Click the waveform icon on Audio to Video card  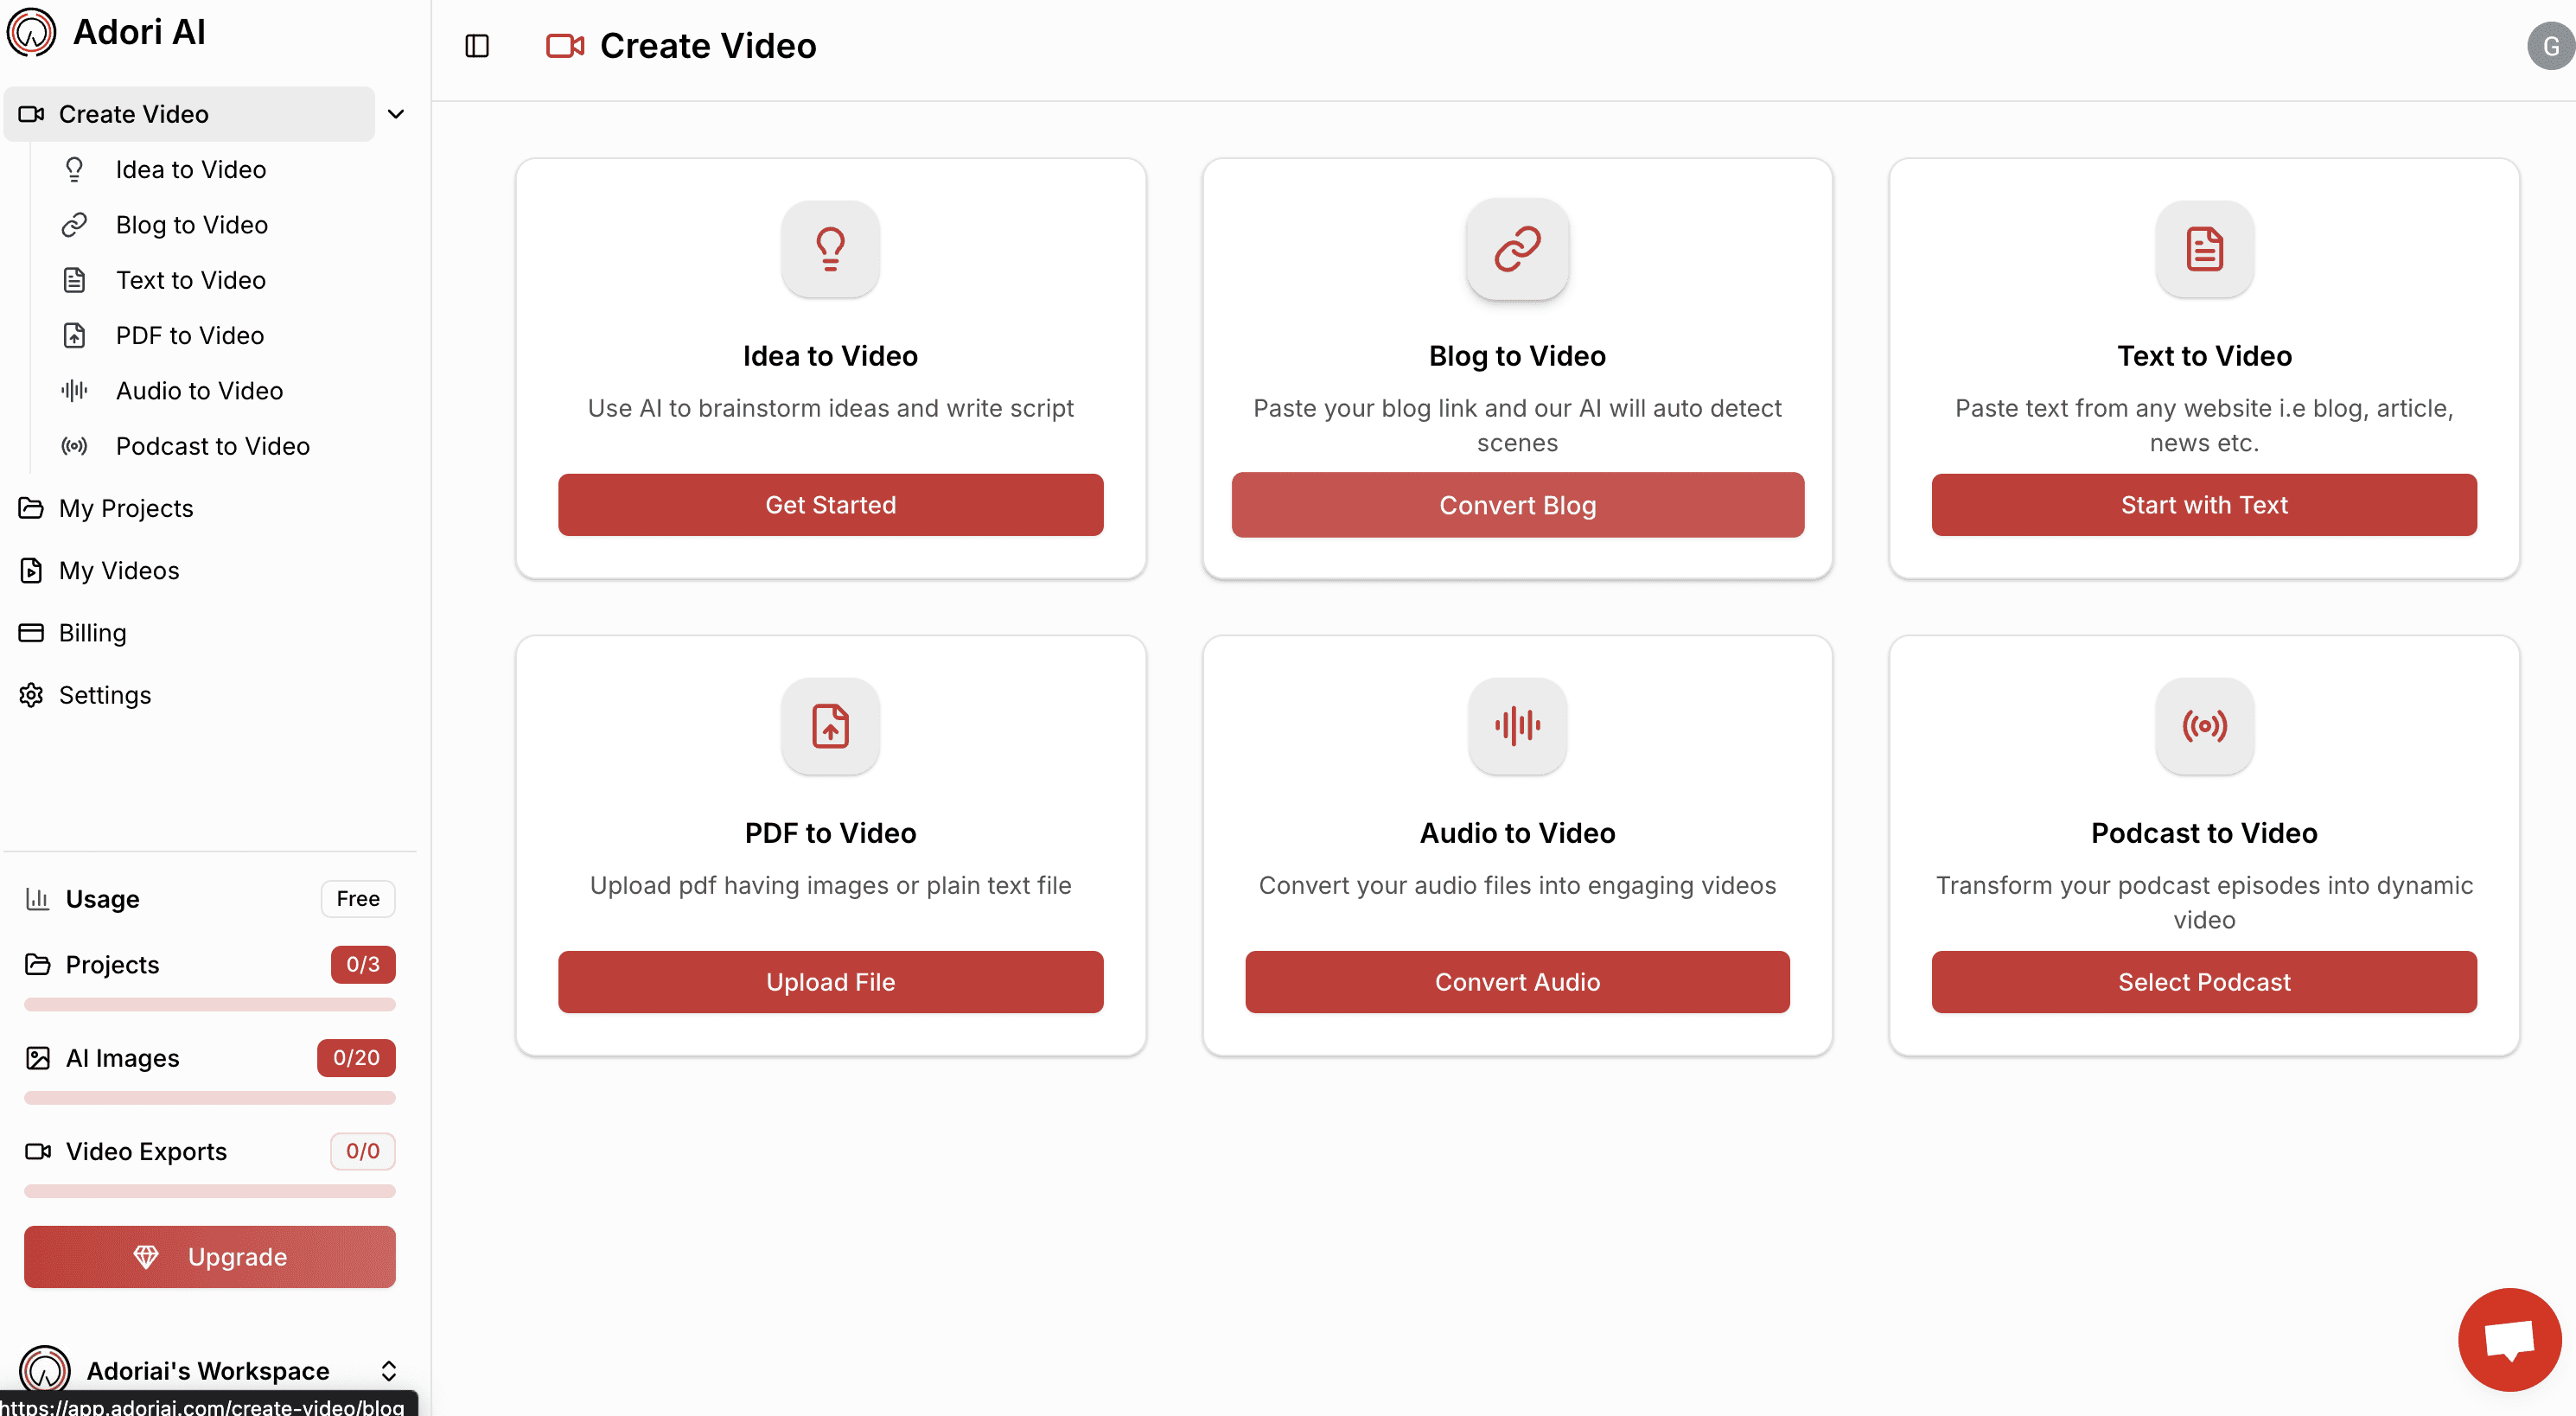coord(1517,726)
